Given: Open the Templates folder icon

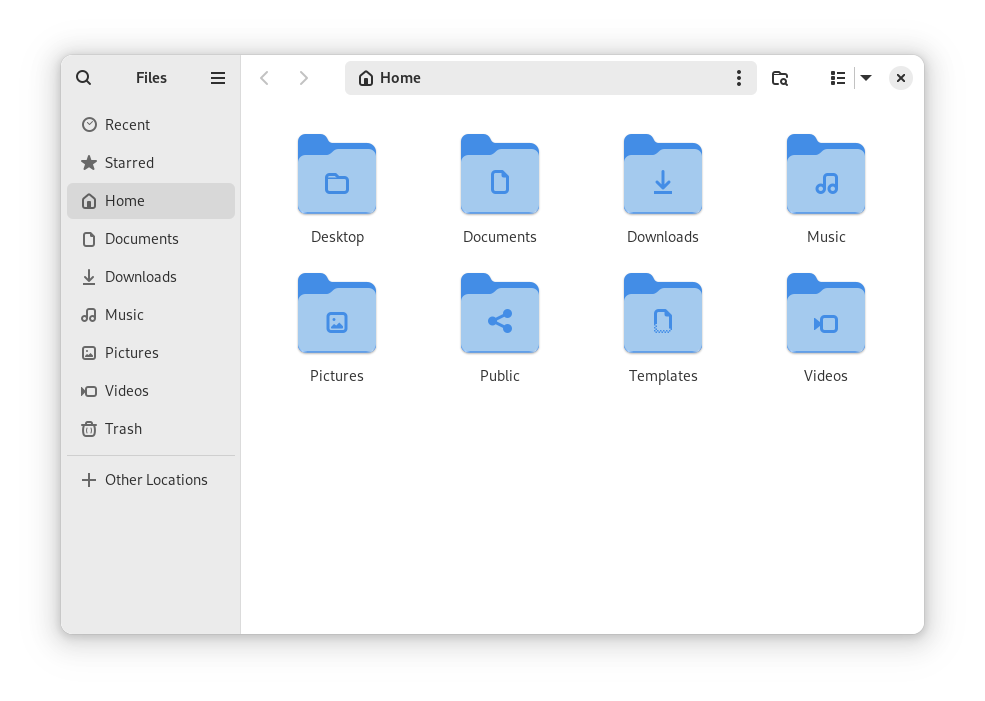Looking at the screenshot, I should click(662, 314).
